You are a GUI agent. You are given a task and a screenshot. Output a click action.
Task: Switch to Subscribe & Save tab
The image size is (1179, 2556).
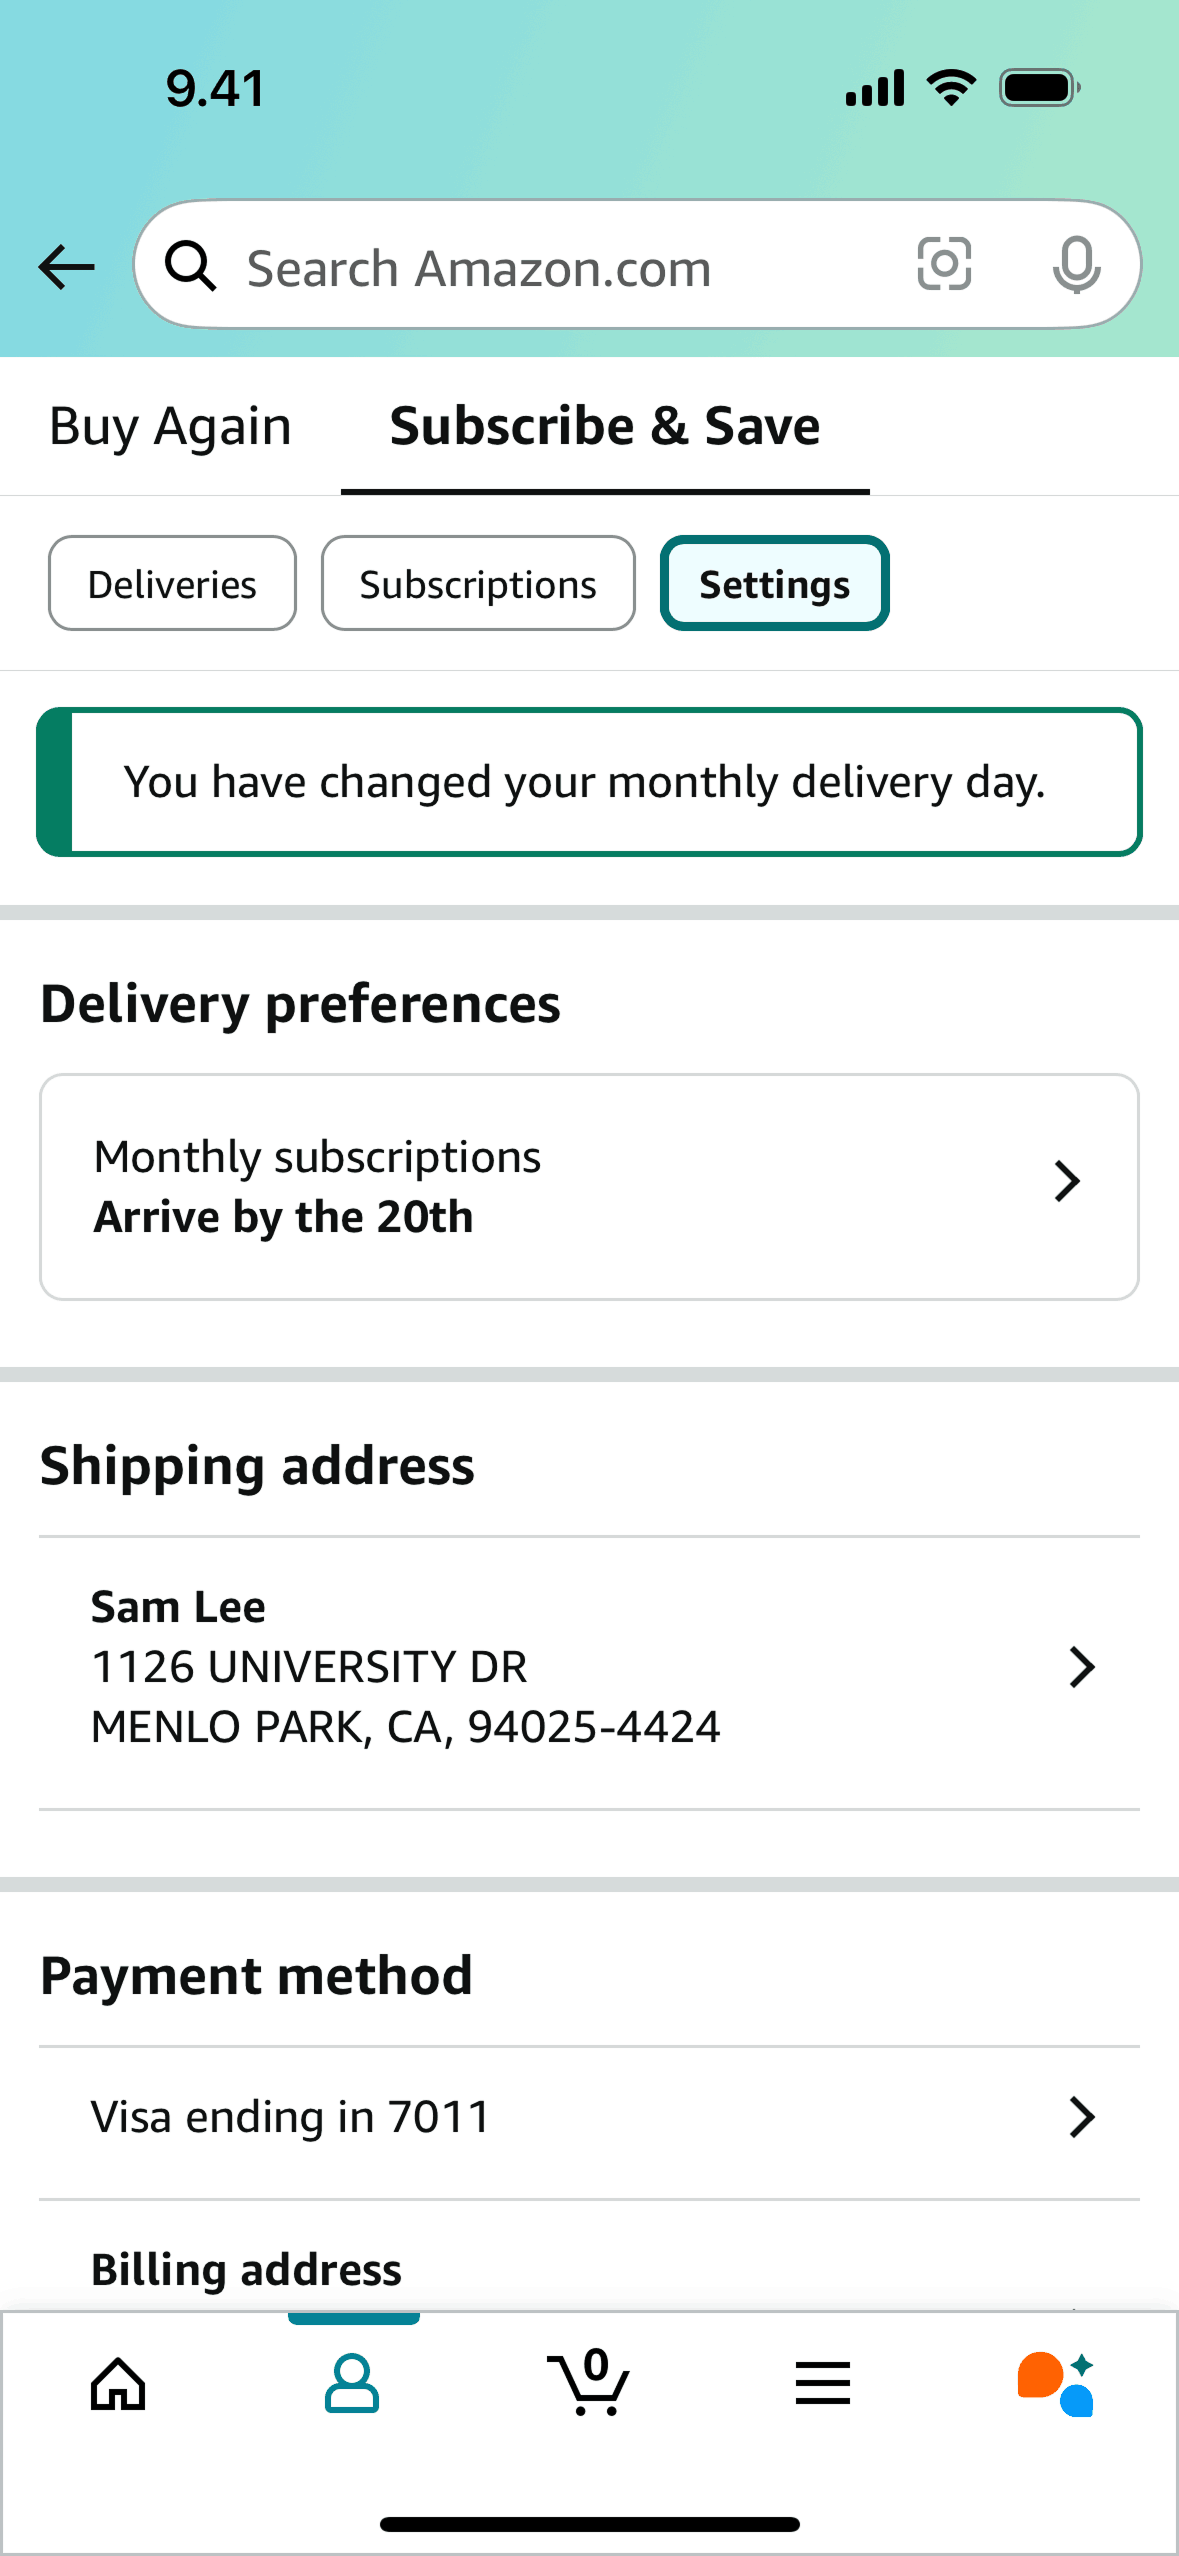point(605,427)
